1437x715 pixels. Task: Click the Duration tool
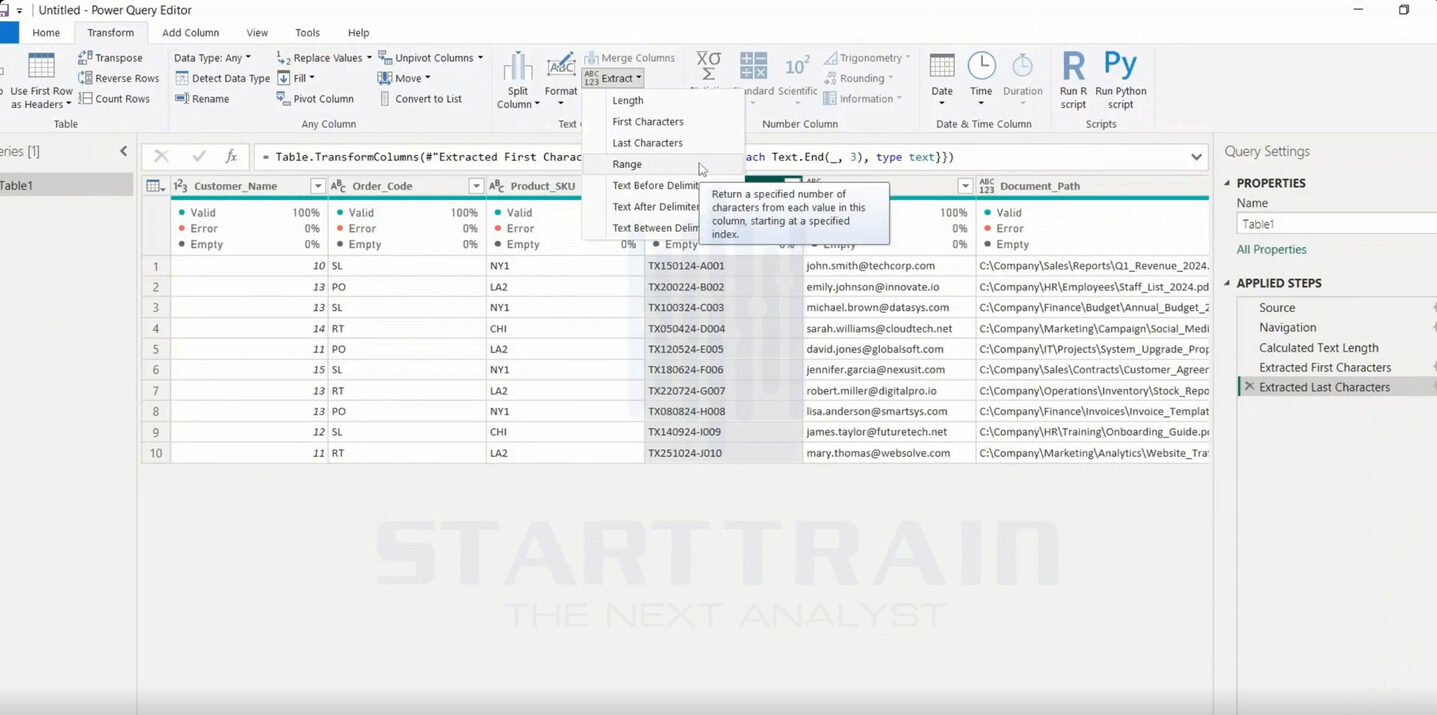pyautogui.click(x=1022, y=80)
